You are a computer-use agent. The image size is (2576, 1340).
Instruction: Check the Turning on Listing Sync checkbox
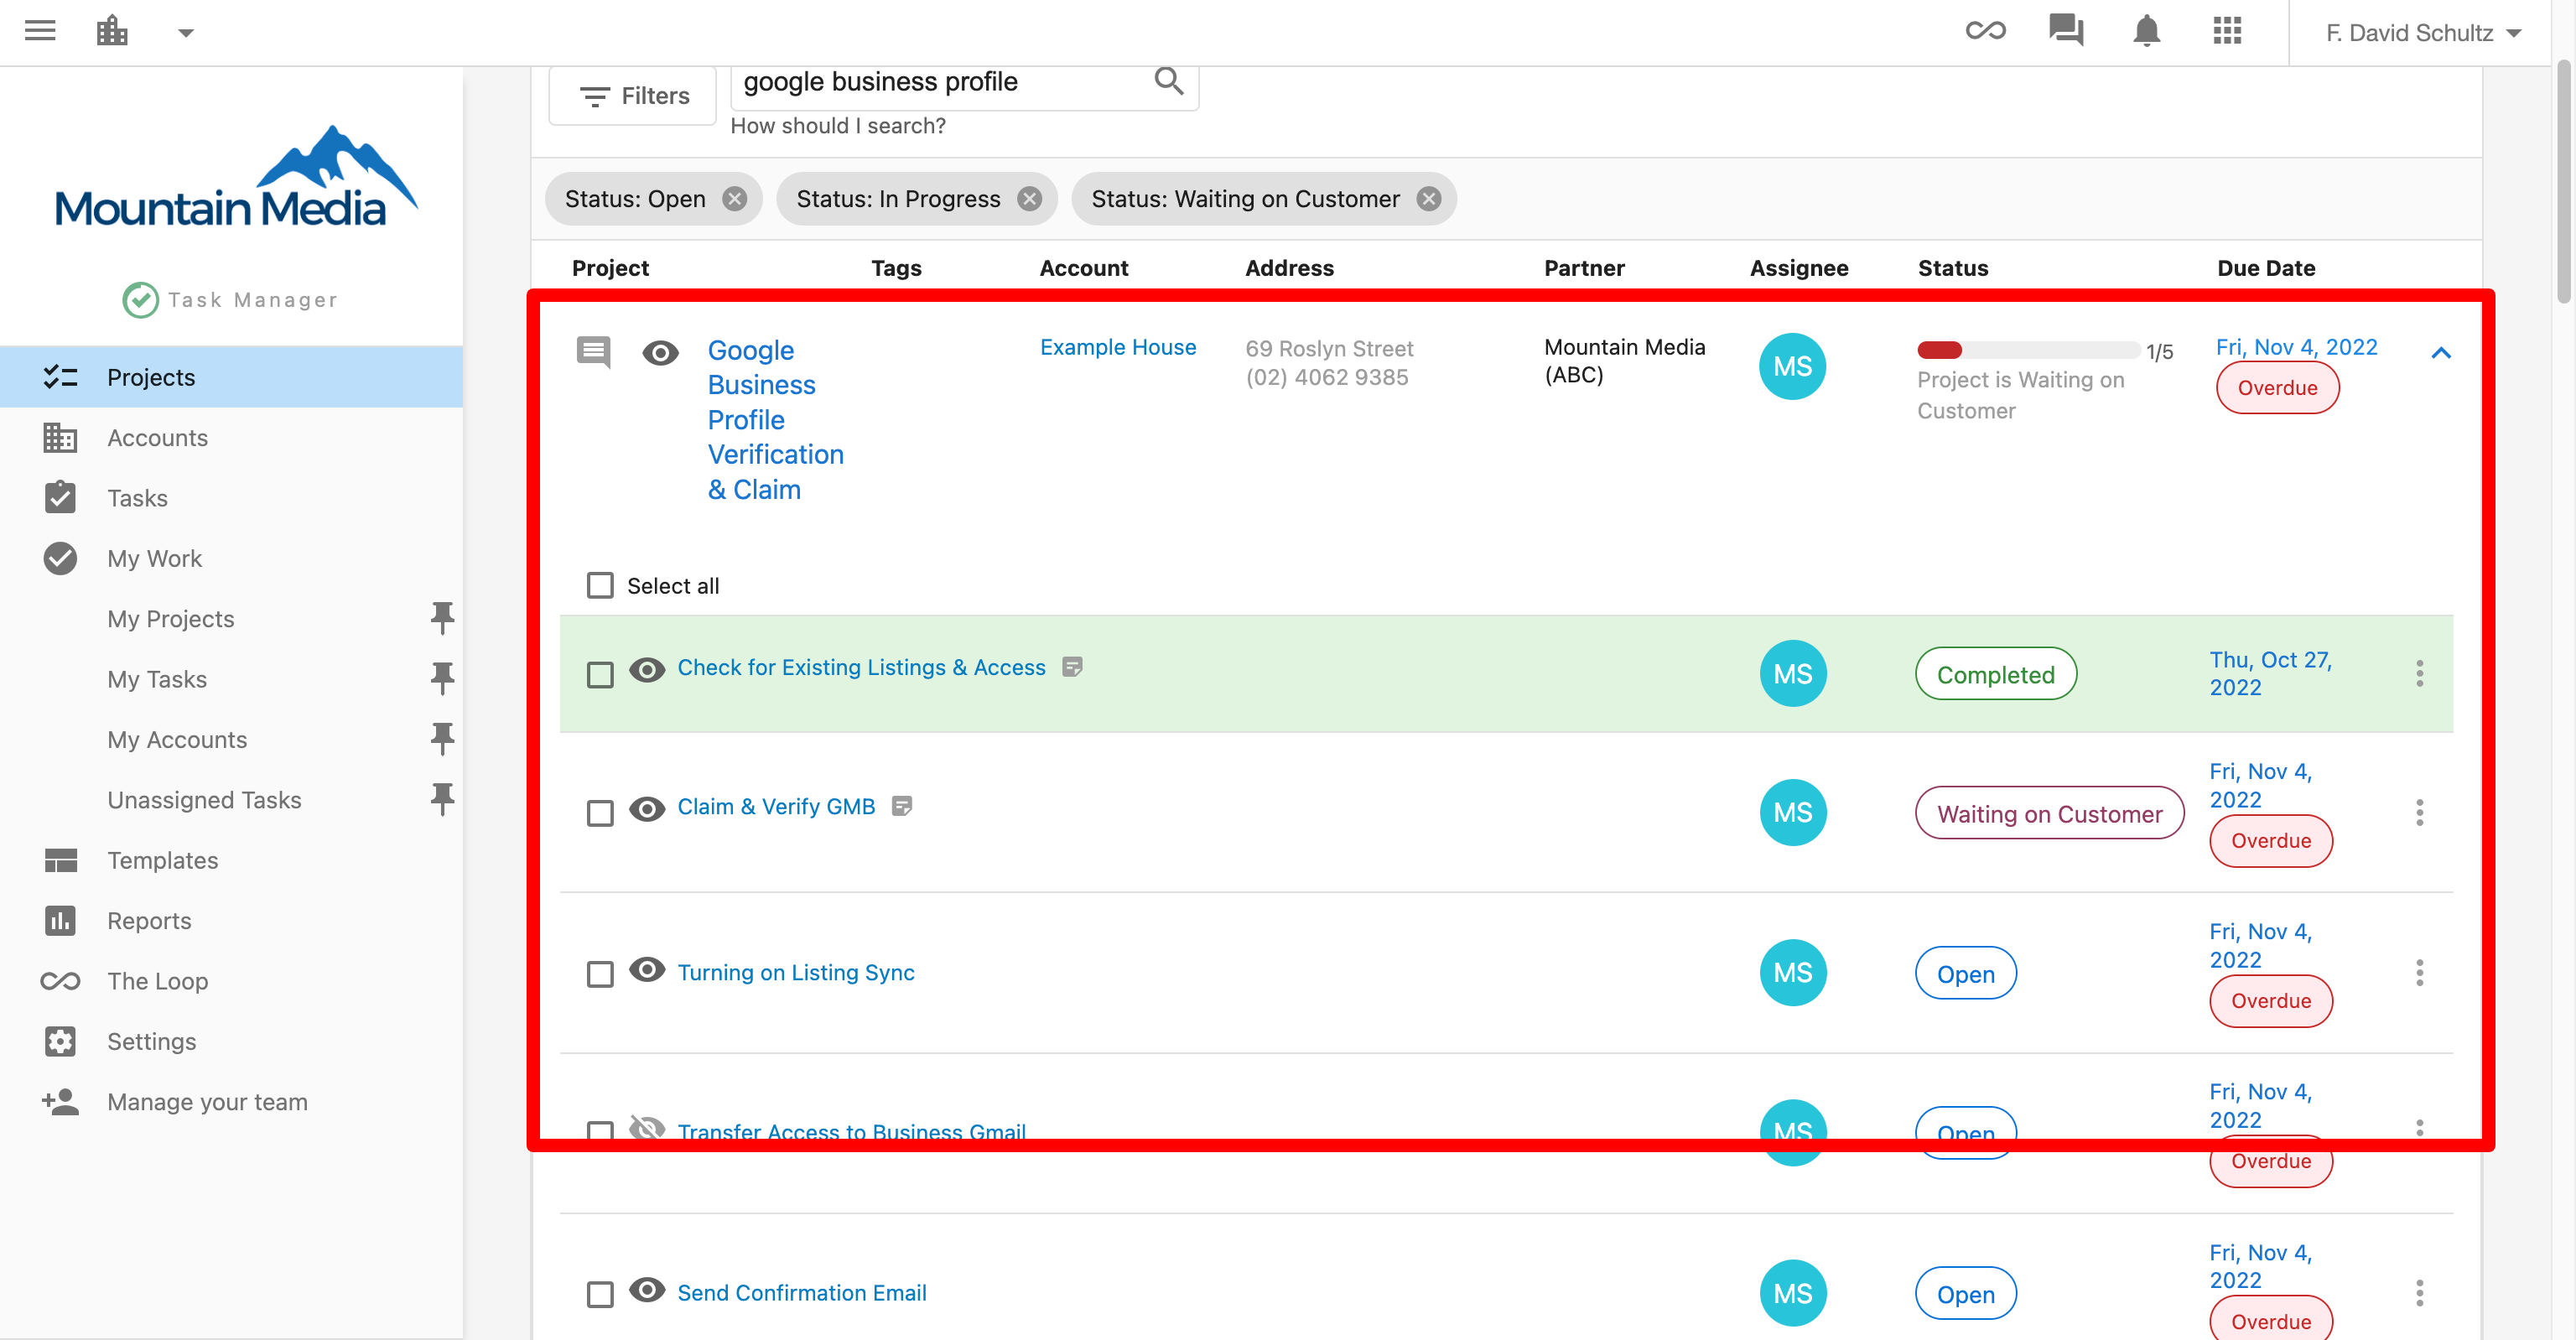[x=600, y=973]
